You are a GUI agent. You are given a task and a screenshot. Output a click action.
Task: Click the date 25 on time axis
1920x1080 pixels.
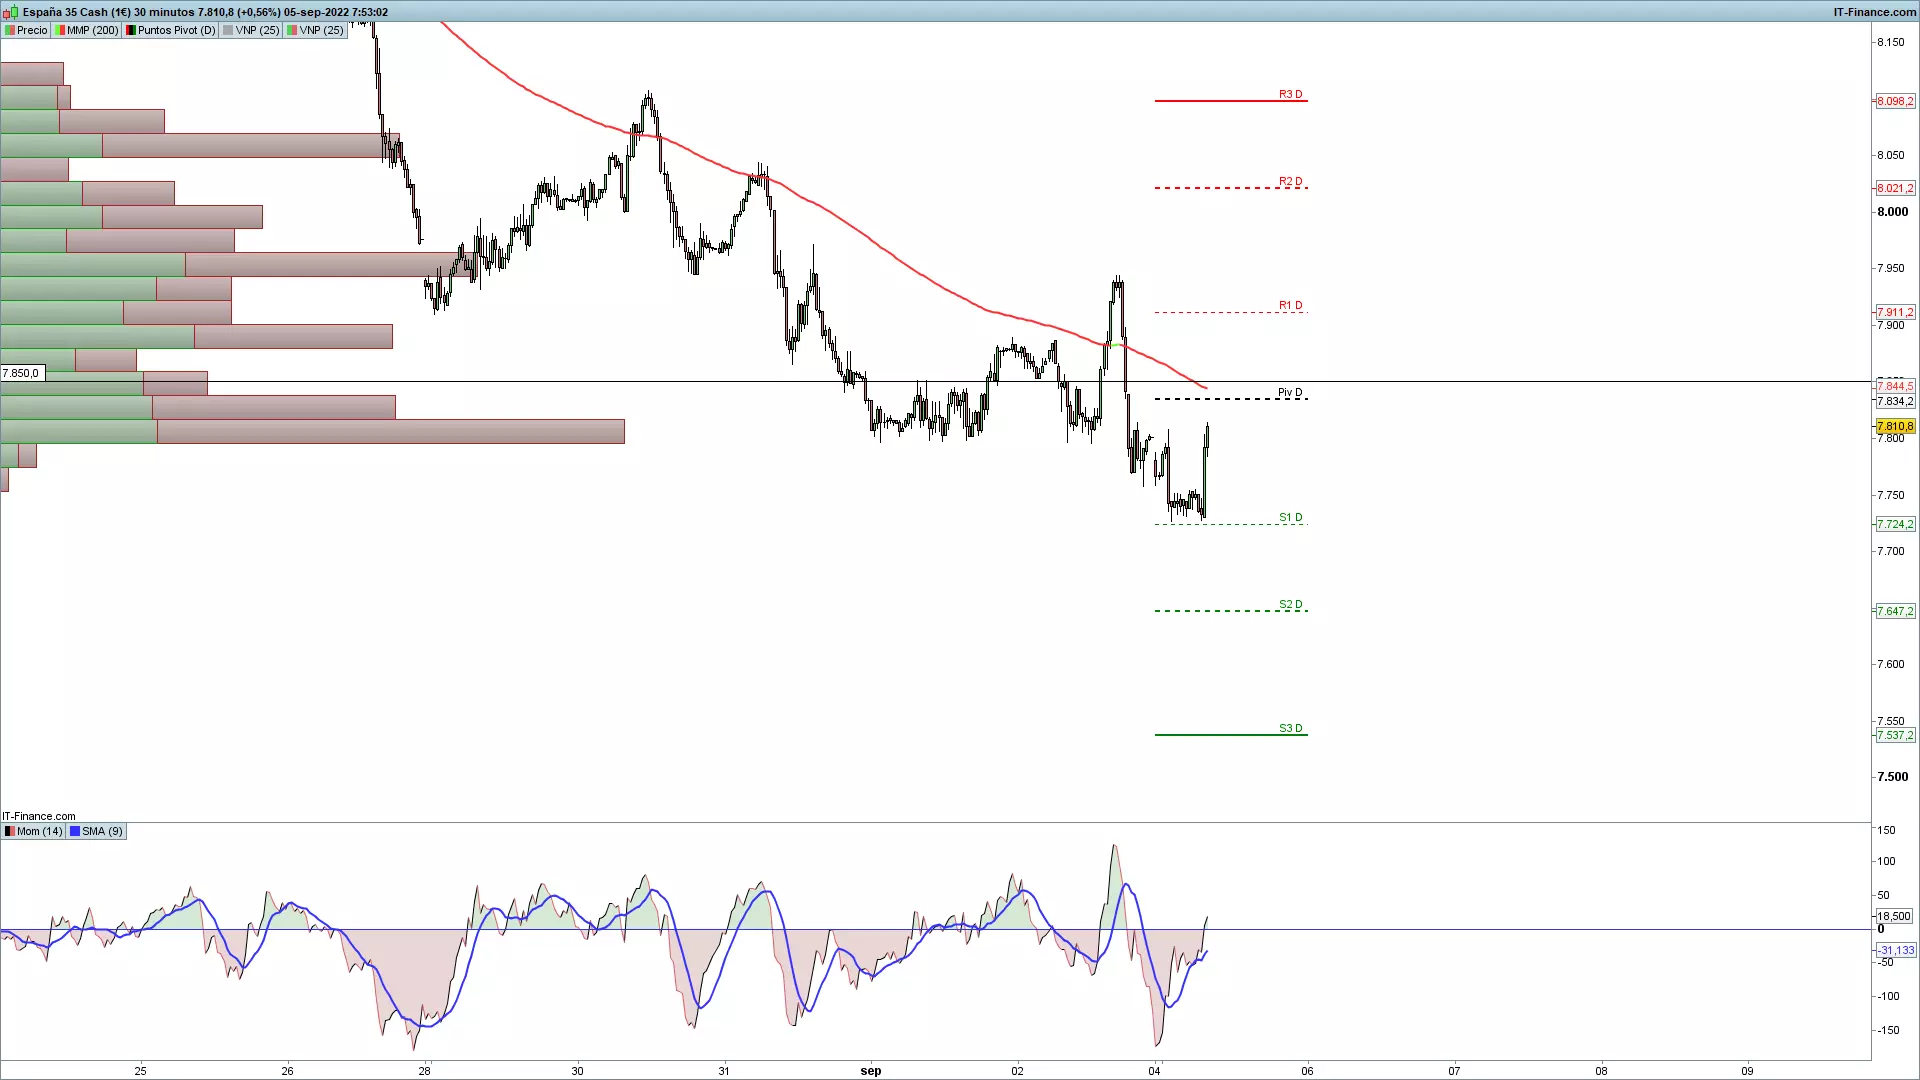click(141, 1071)
